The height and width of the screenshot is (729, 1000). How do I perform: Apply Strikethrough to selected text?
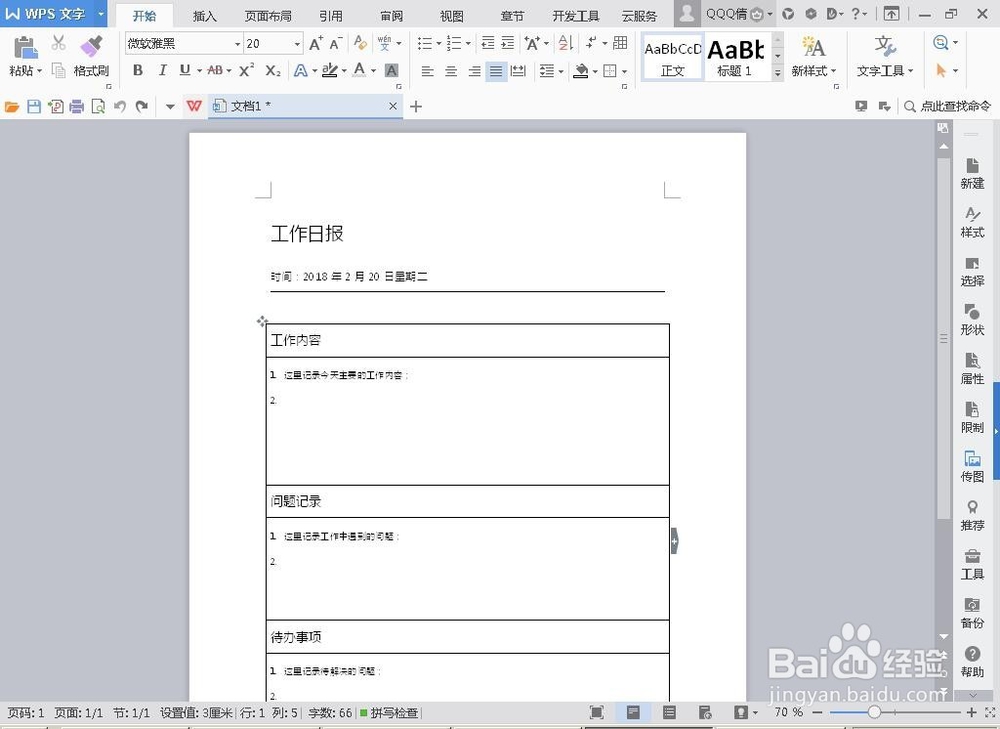tap(215, 71)
